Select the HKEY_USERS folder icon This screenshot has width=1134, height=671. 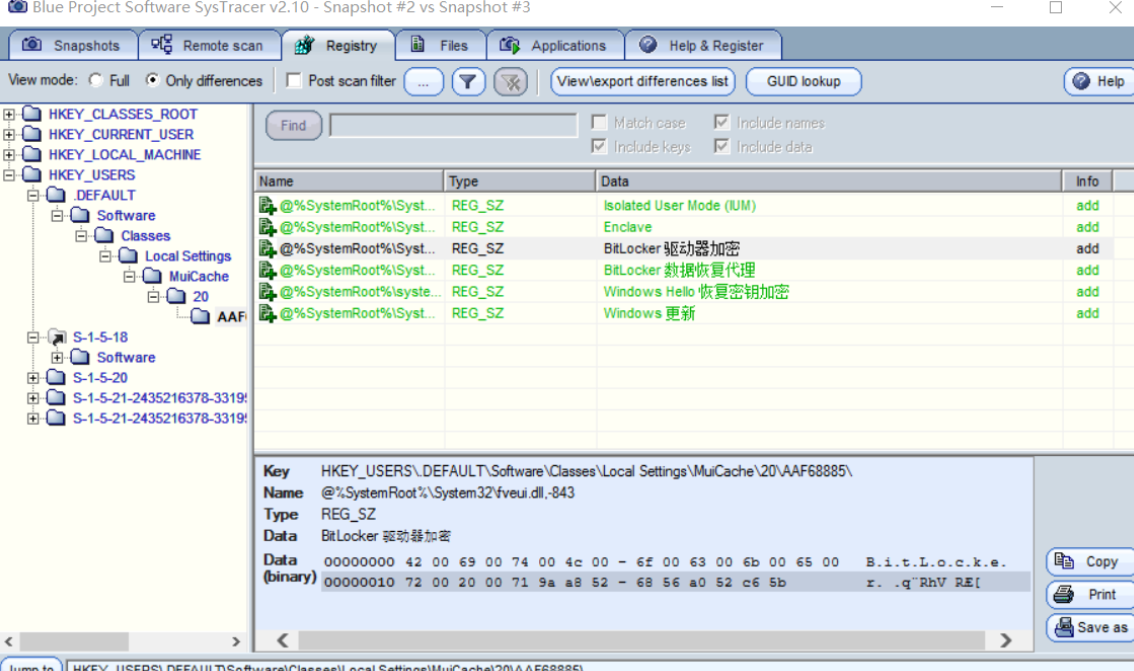pyautogui.click(x=32, y=174)
